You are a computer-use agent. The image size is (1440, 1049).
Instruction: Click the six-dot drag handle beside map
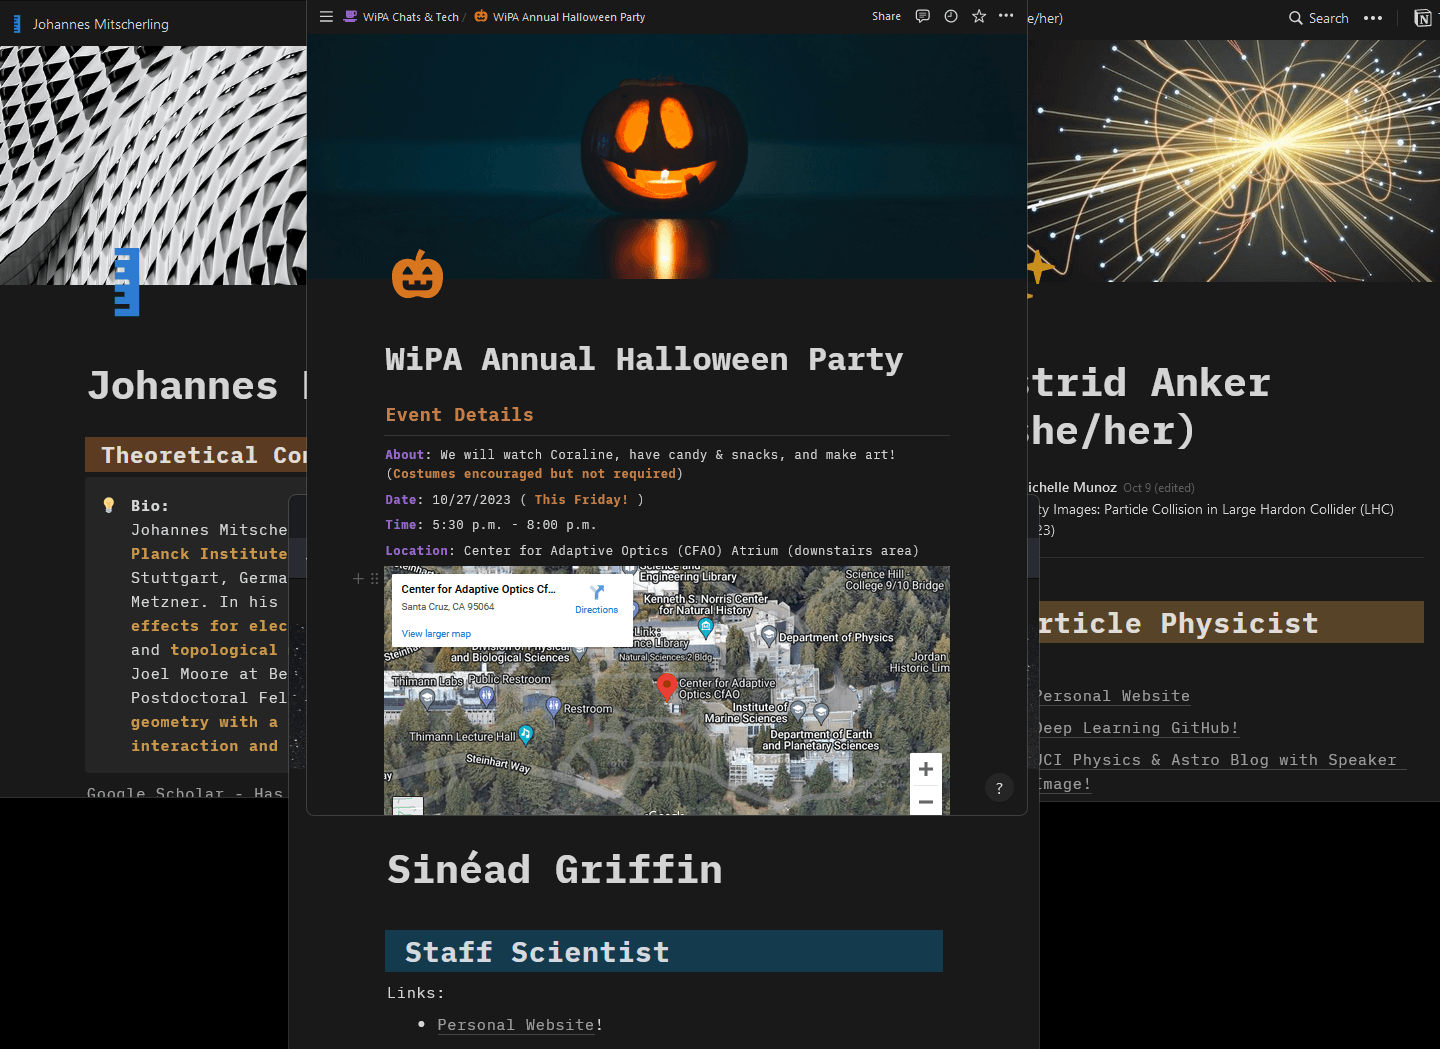(375, 578)
